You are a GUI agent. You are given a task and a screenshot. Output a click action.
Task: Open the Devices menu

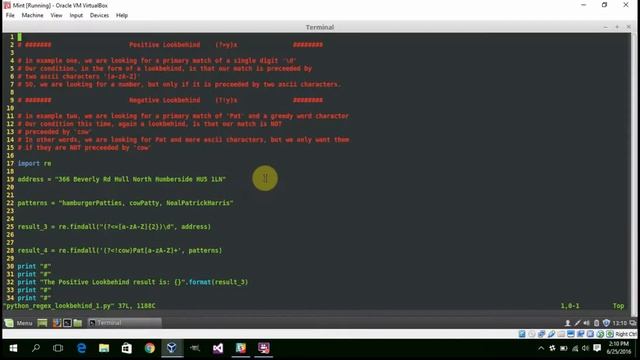pyautogui.click(x=99, y=15)
